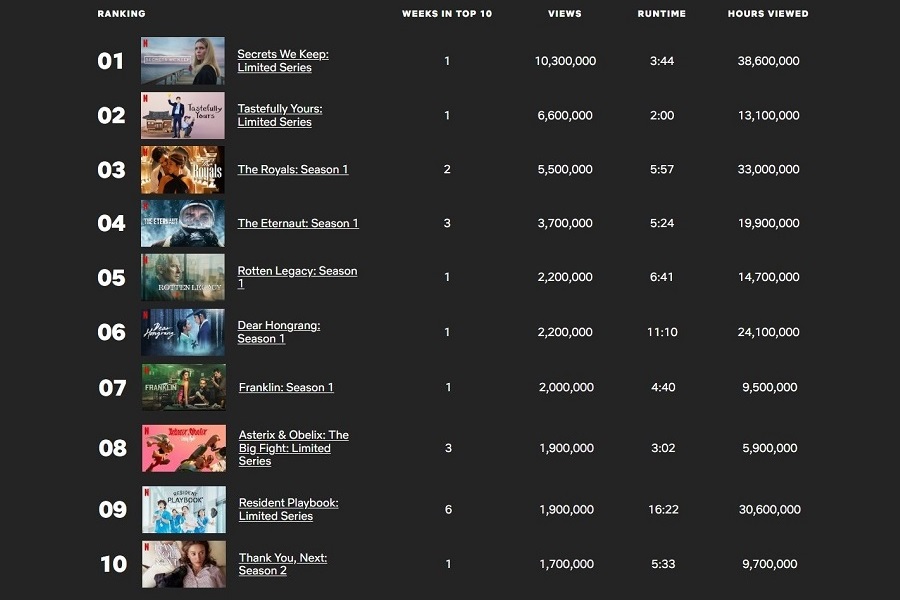Screen dimensions: 900x600
Task: Click the 30,600,000 hours viewed value
Action: [770, 509]
